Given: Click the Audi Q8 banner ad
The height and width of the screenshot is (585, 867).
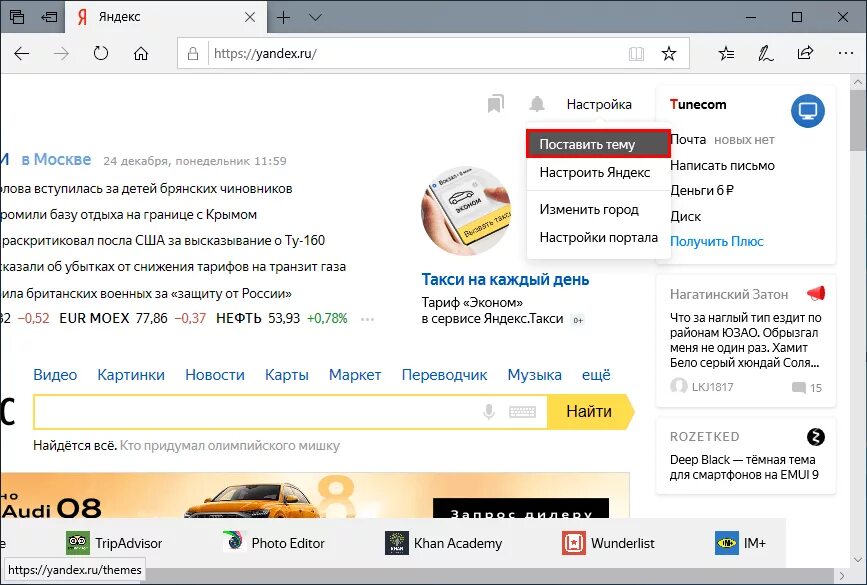Looking at the screenshot, I should [315, 495].
